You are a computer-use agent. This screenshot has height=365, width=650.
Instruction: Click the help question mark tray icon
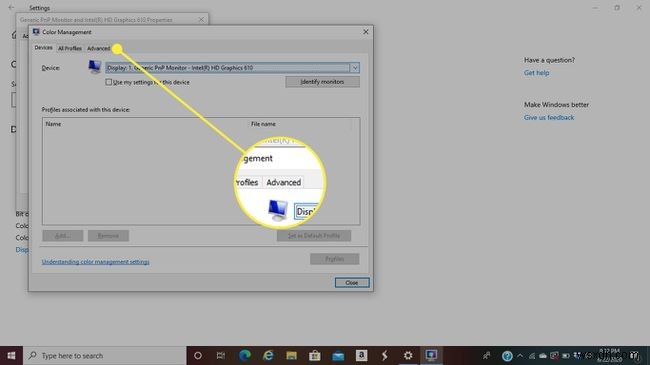[507, 356]
